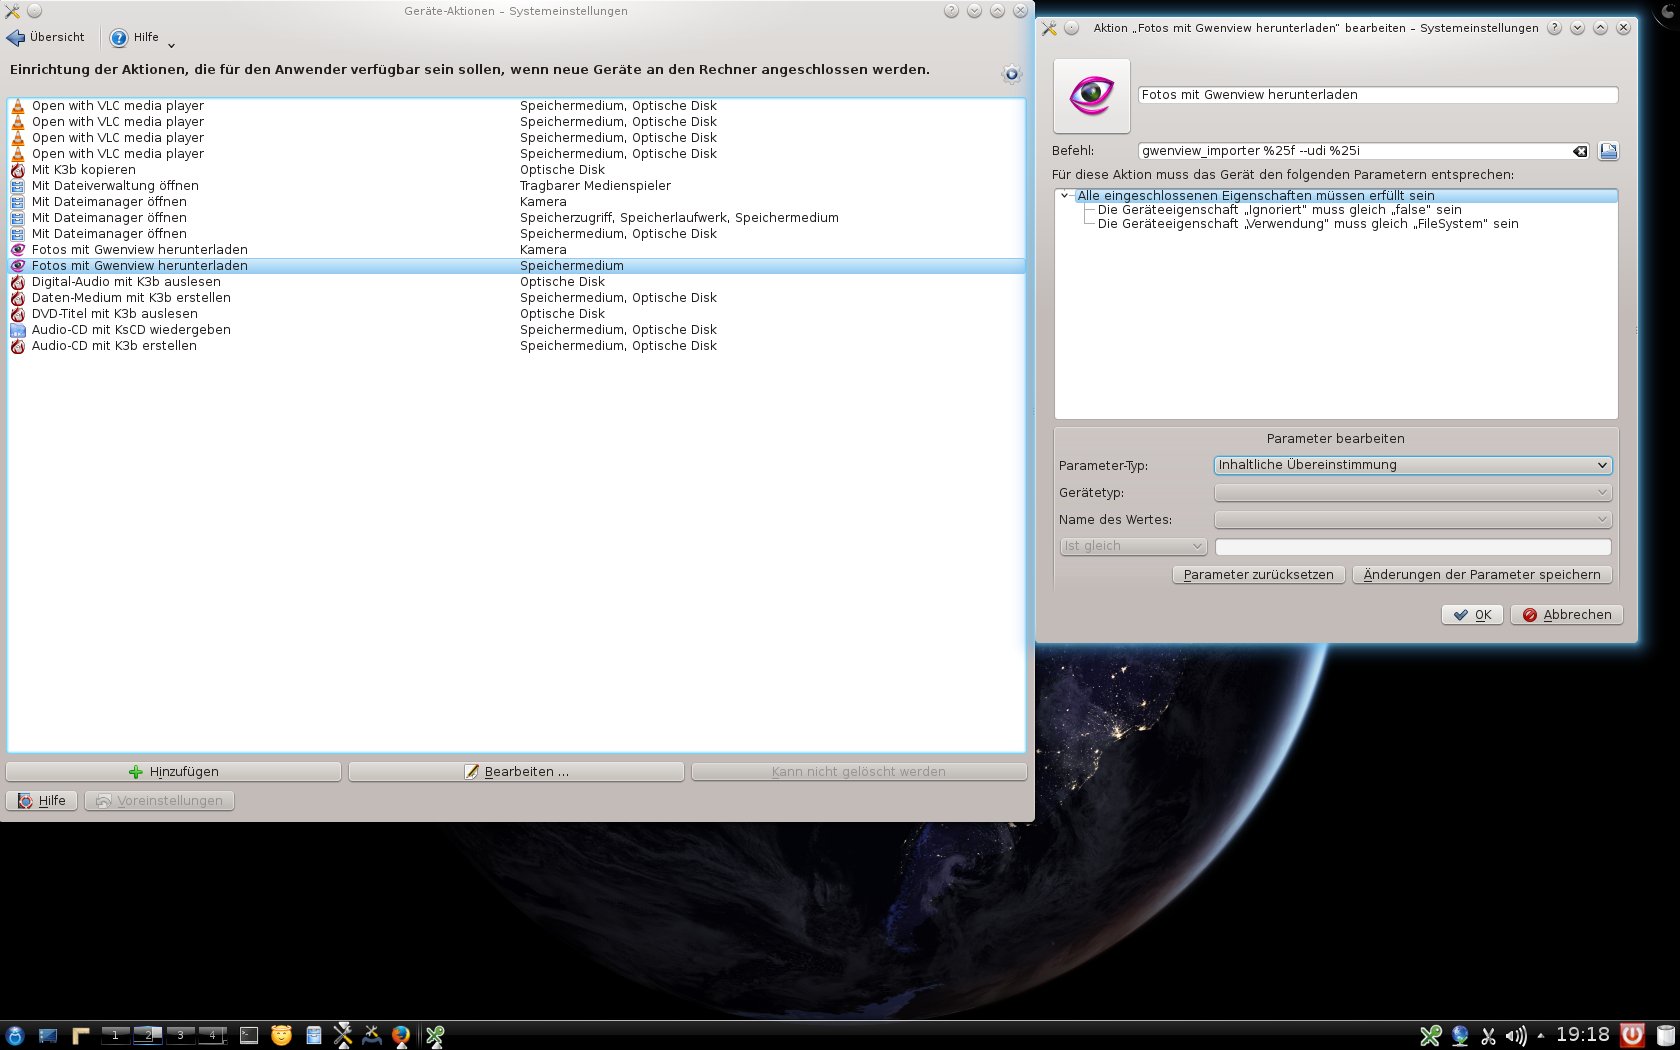
Task: Click the Gwenview eye icon button in dialog
Action: pyautogui.click(x=1091, y=96)
